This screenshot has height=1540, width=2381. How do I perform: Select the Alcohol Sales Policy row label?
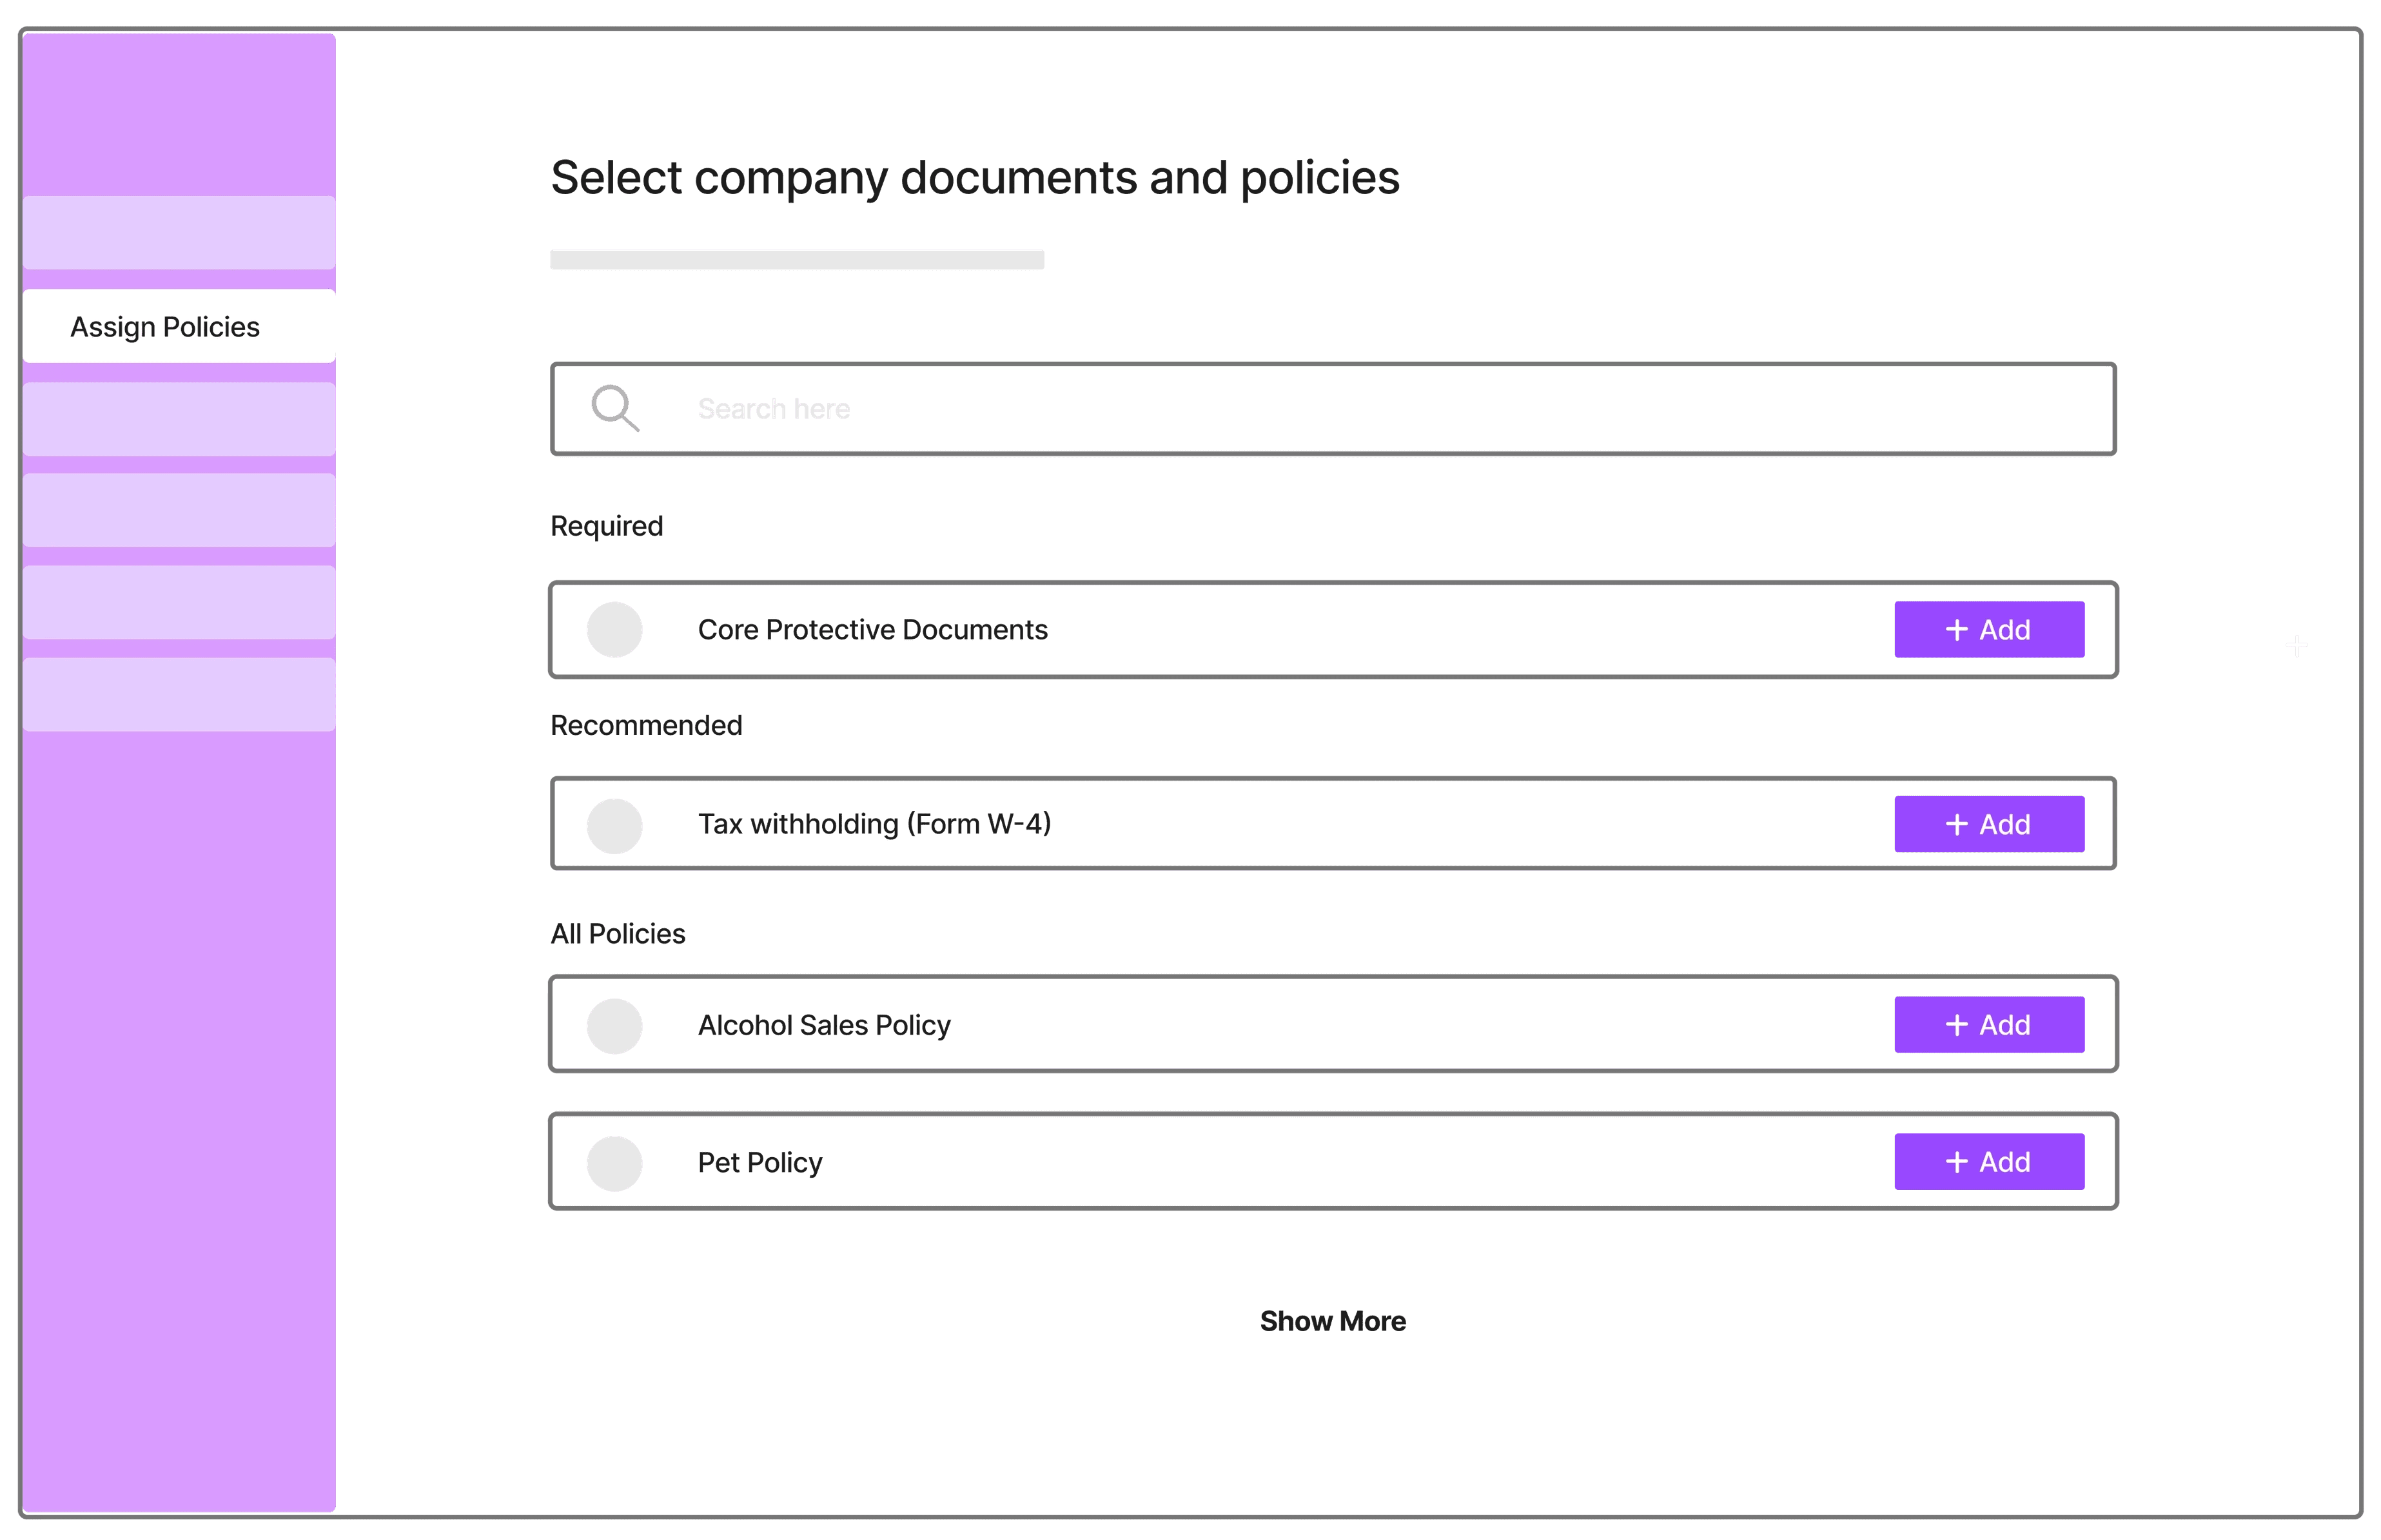(x=824, y=1025)
